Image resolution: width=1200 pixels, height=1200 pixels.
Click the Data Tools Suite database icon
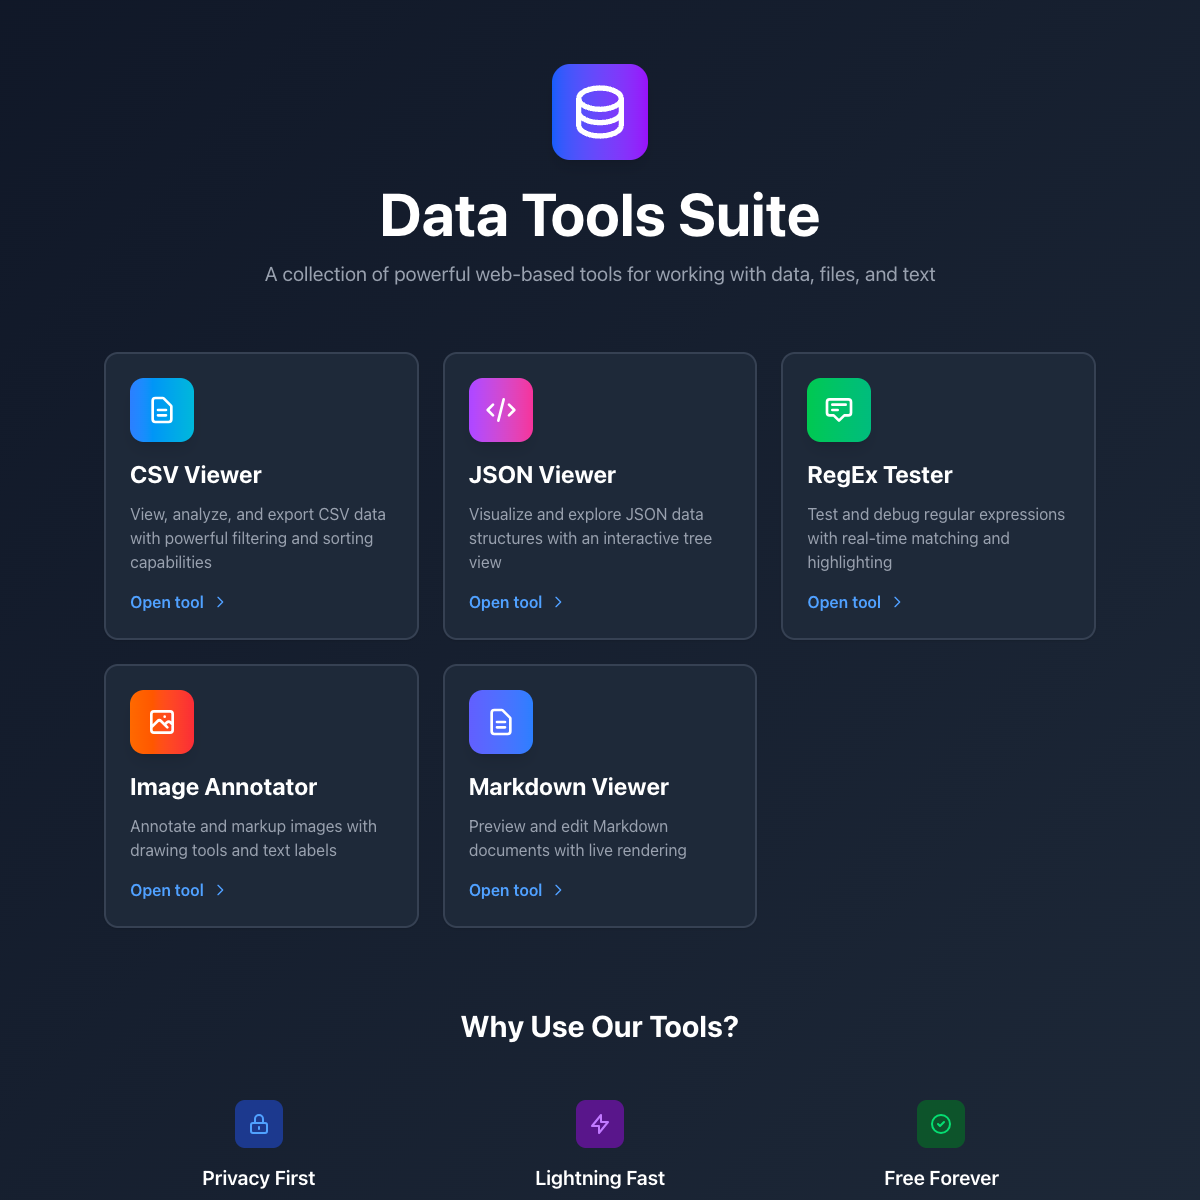coord(599,112)
